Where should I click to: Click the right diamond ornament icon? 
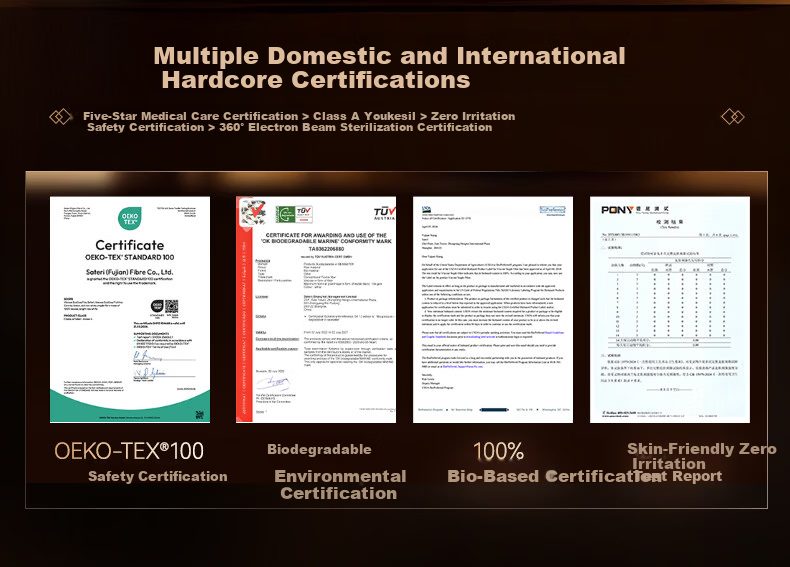(733, 117)
